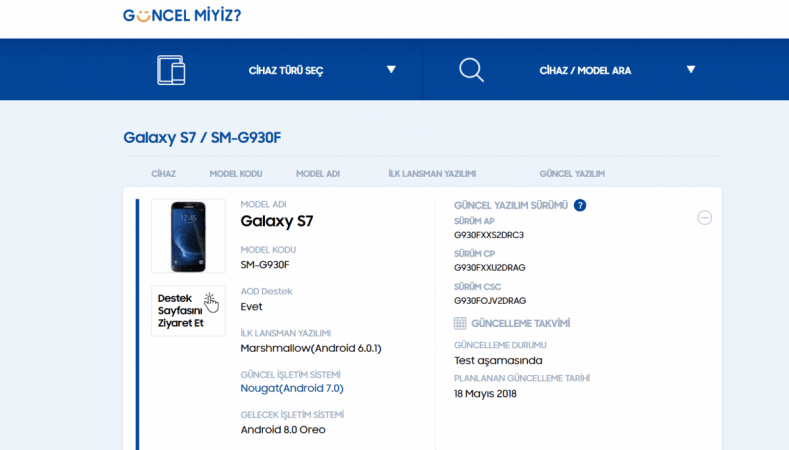Collapse the device card with minus icon
The height and width of the screenshot is (450, 789).
pyautogui.click(x=704, y=217)
